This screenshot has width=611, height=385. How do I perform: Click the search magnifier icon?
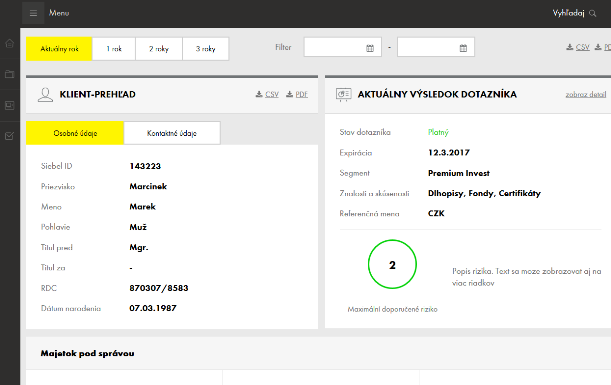coord(593,14)
